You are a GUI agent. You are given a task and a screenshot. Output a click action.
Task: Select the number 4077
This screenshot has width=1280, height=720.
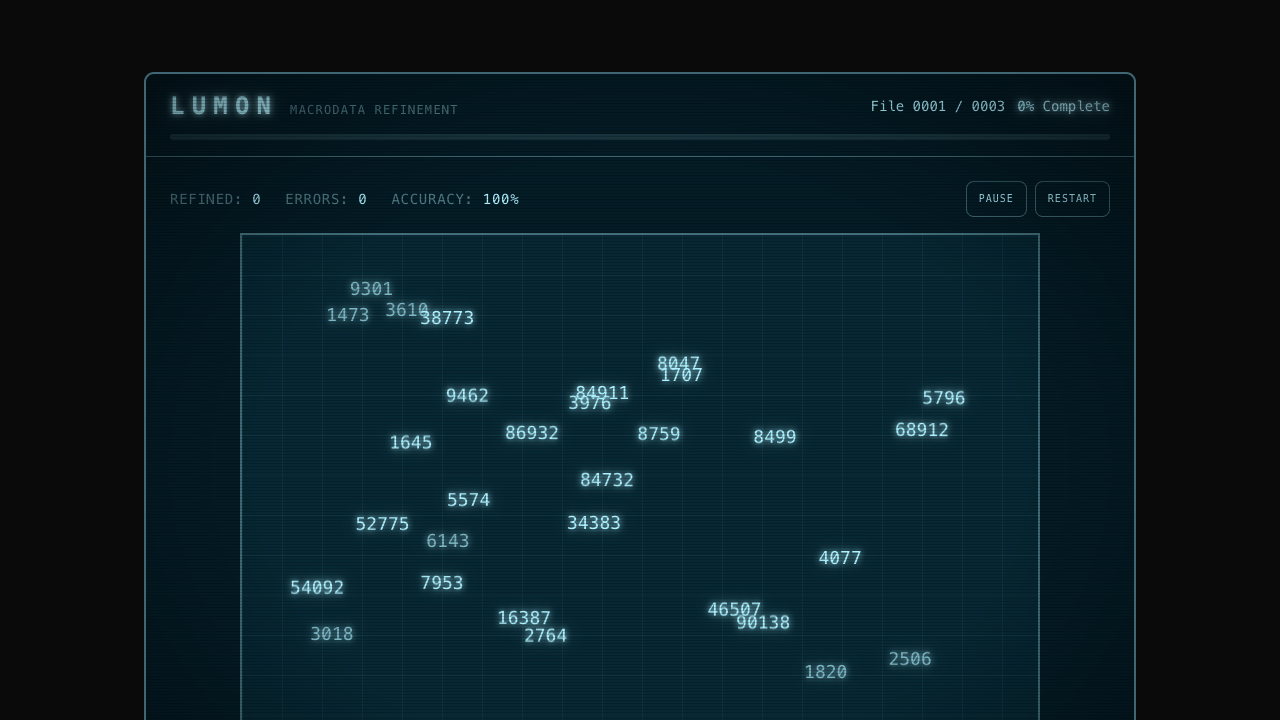840,558
